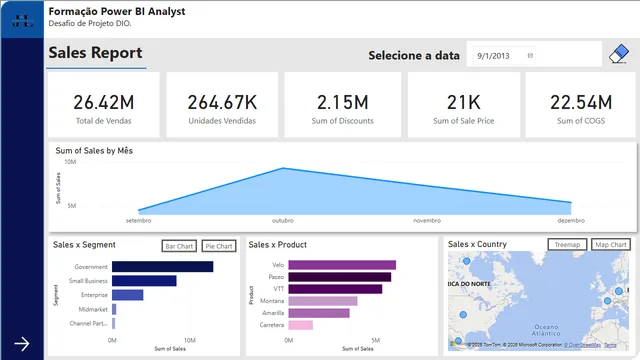The image size is (640, 360).
Task: Click the Sales x Product chart title
Action: tap(278, 244)
